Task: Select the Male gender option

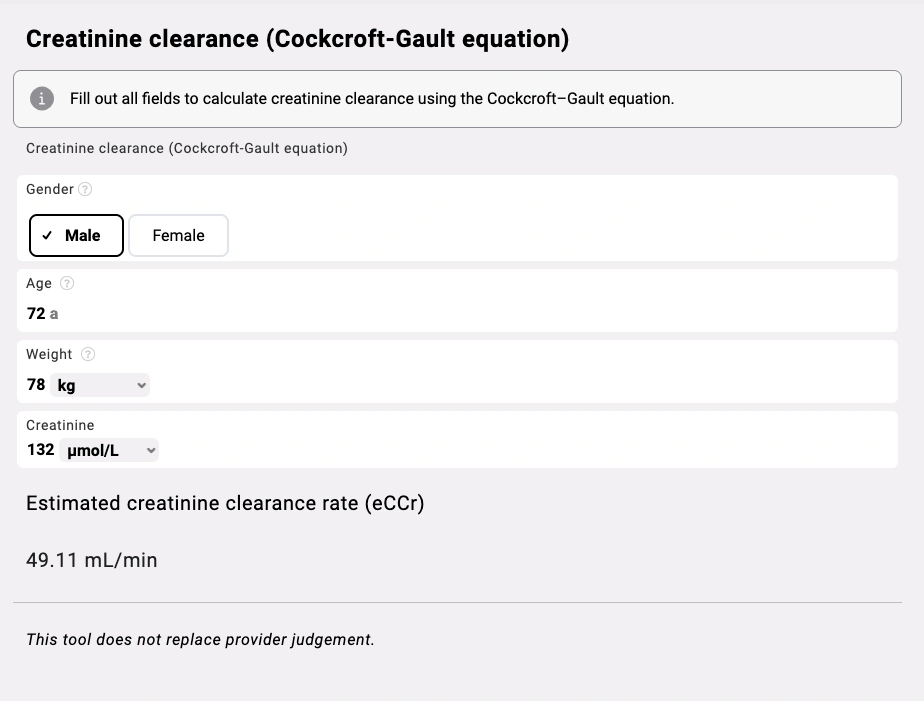Action: pyautogui.click(x=76, y=235)
